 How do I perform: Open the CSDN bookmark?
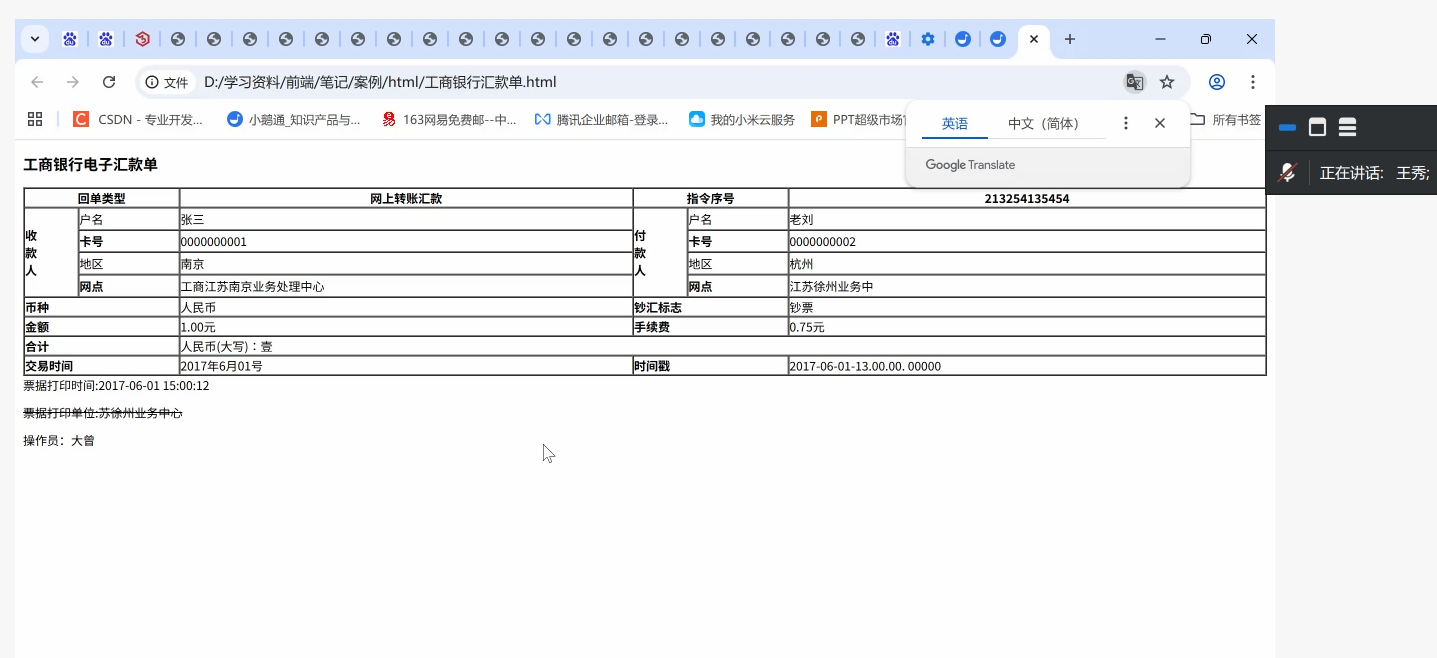(x=139, y=119)
